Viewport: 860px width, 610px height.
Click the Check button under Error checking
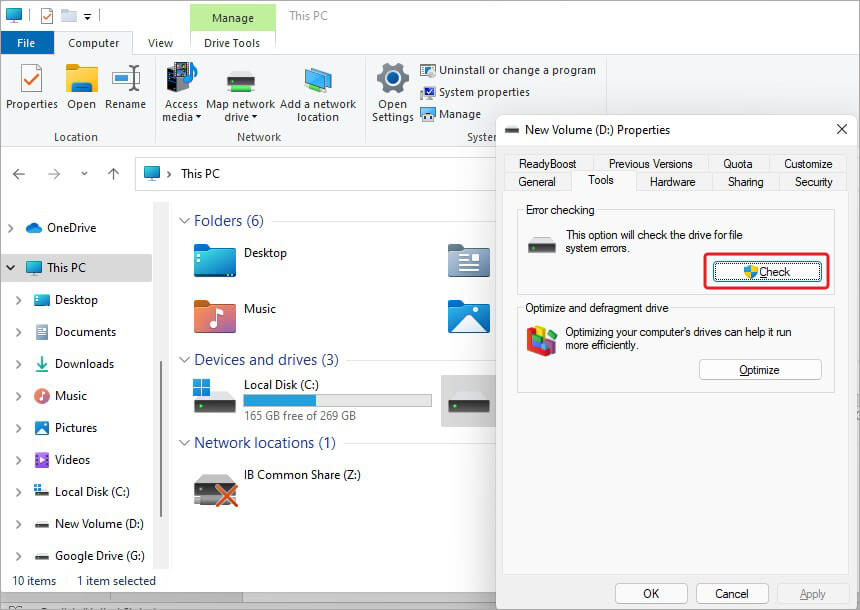tap(766, 271)
